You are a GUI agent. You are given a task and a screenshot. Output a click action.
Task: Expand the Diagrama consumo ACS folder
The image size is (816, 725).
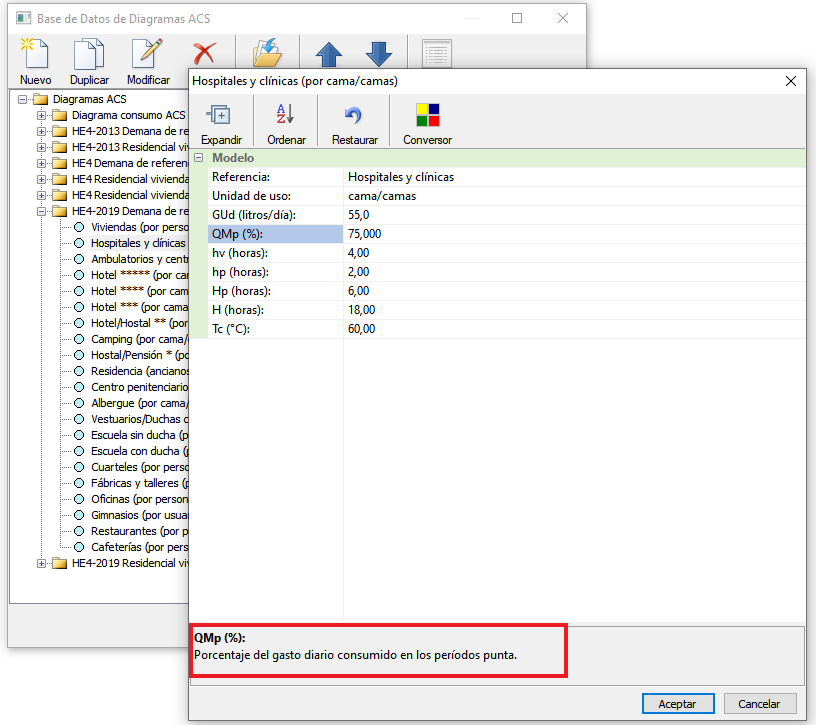point(42,115)
